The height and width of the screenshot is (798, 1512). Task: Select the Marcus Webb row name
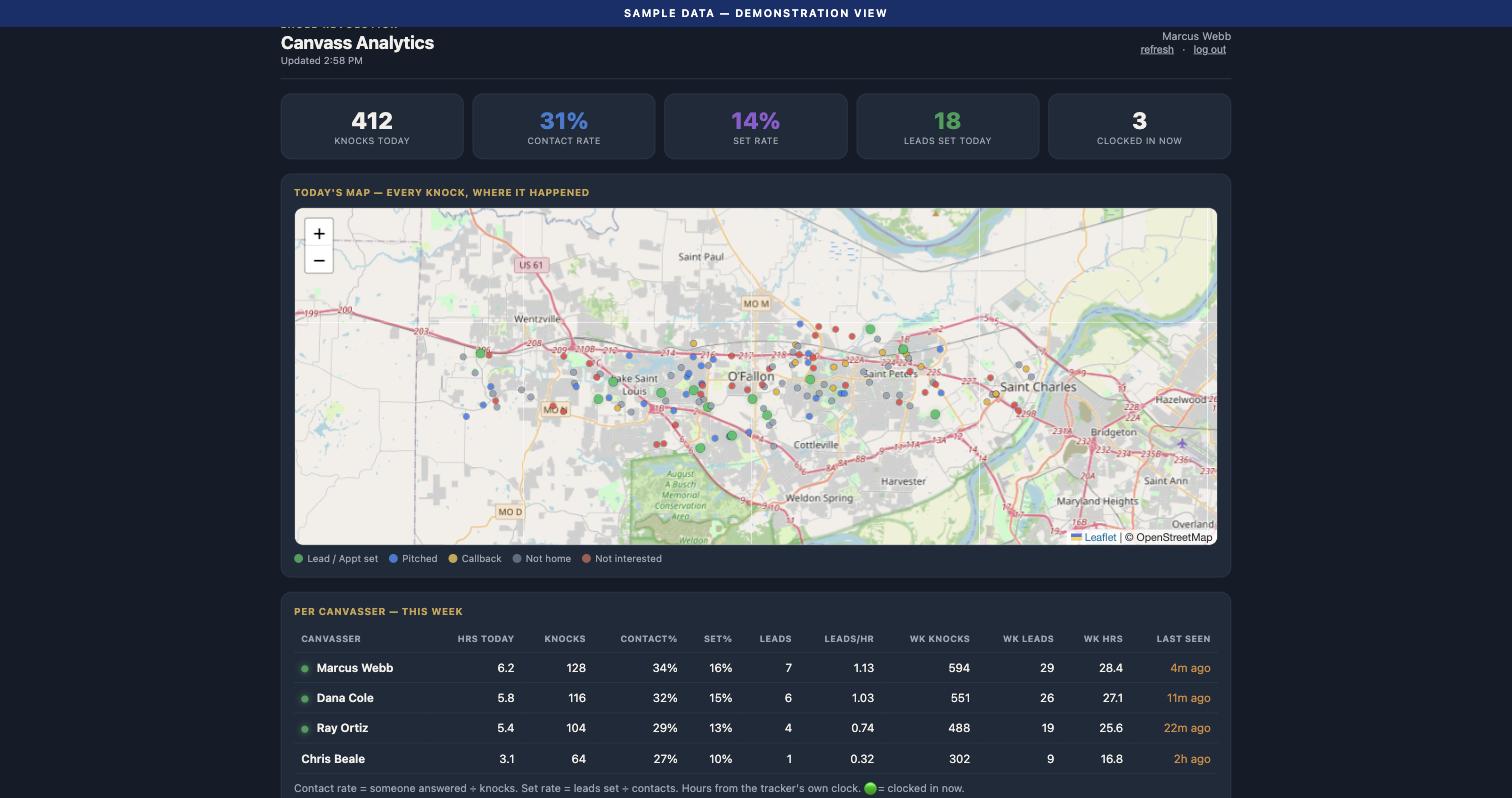click(x=355, y=668)
